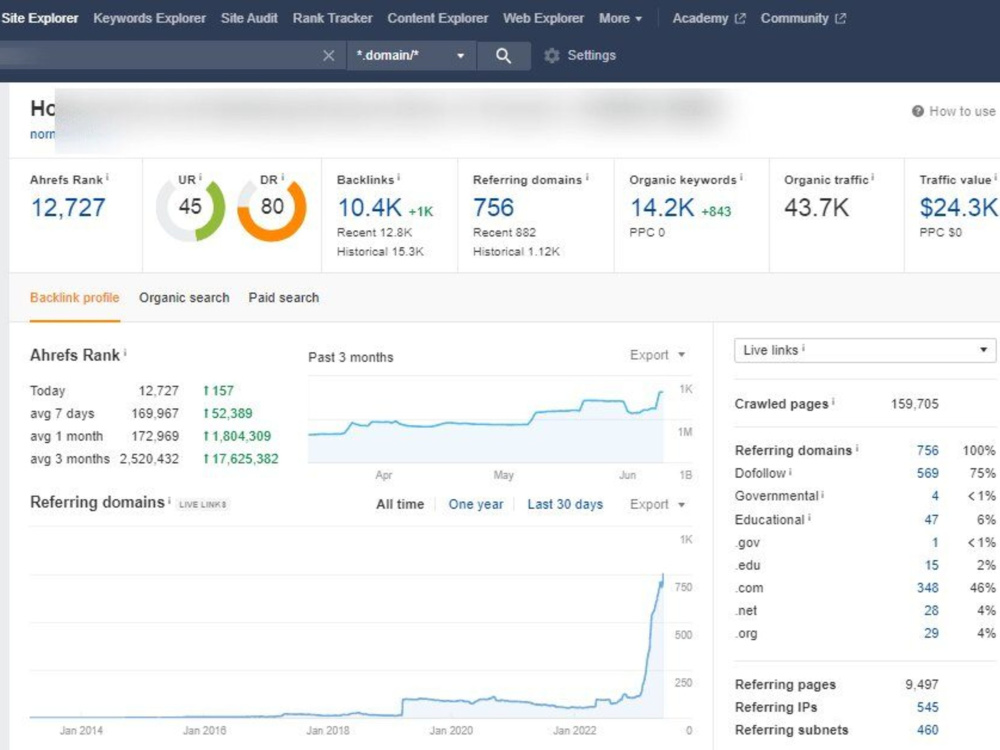Select Last 30 days range

tap(565, 504)
